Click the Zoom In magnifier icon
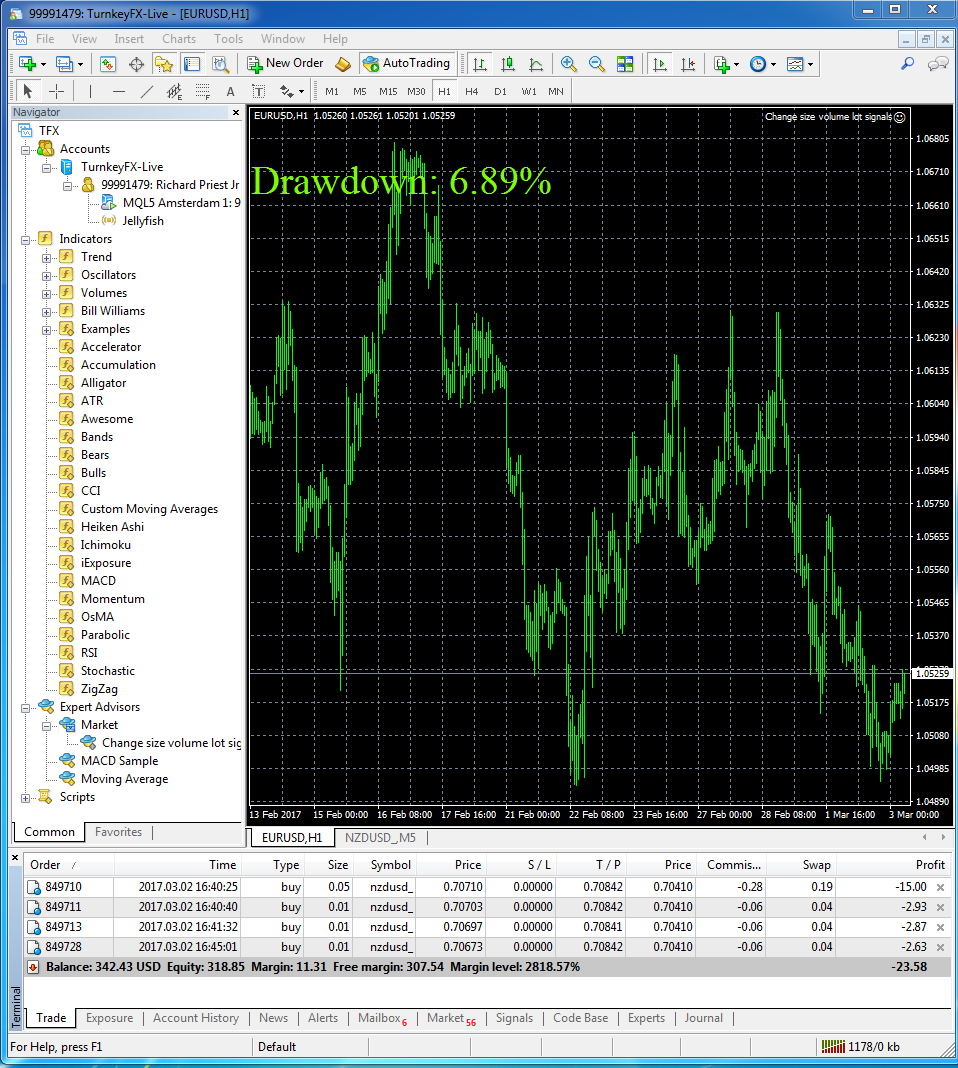This screenshot has width=958, height=1068. (x=569, y=64)
